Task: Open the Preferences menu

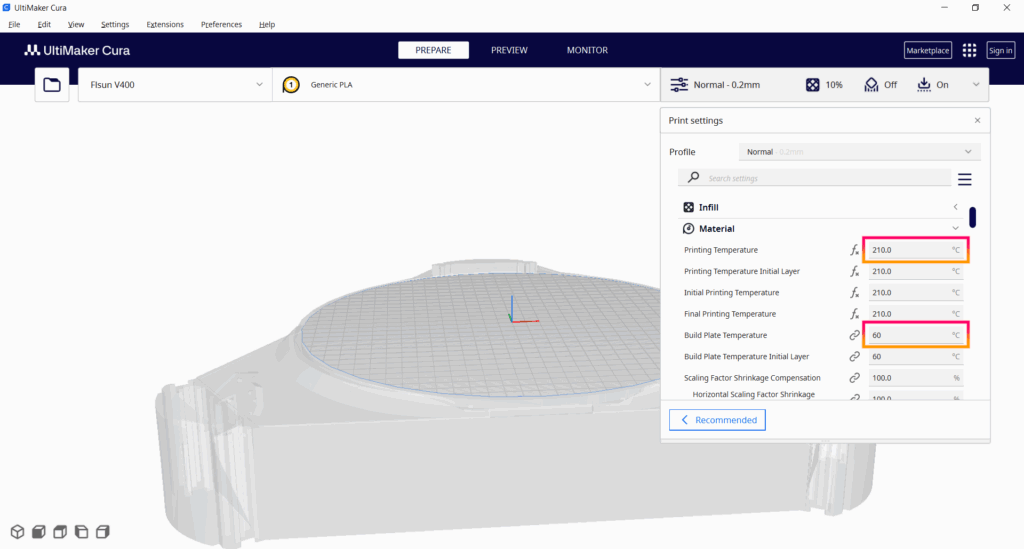Action: [x=221, y=24]
